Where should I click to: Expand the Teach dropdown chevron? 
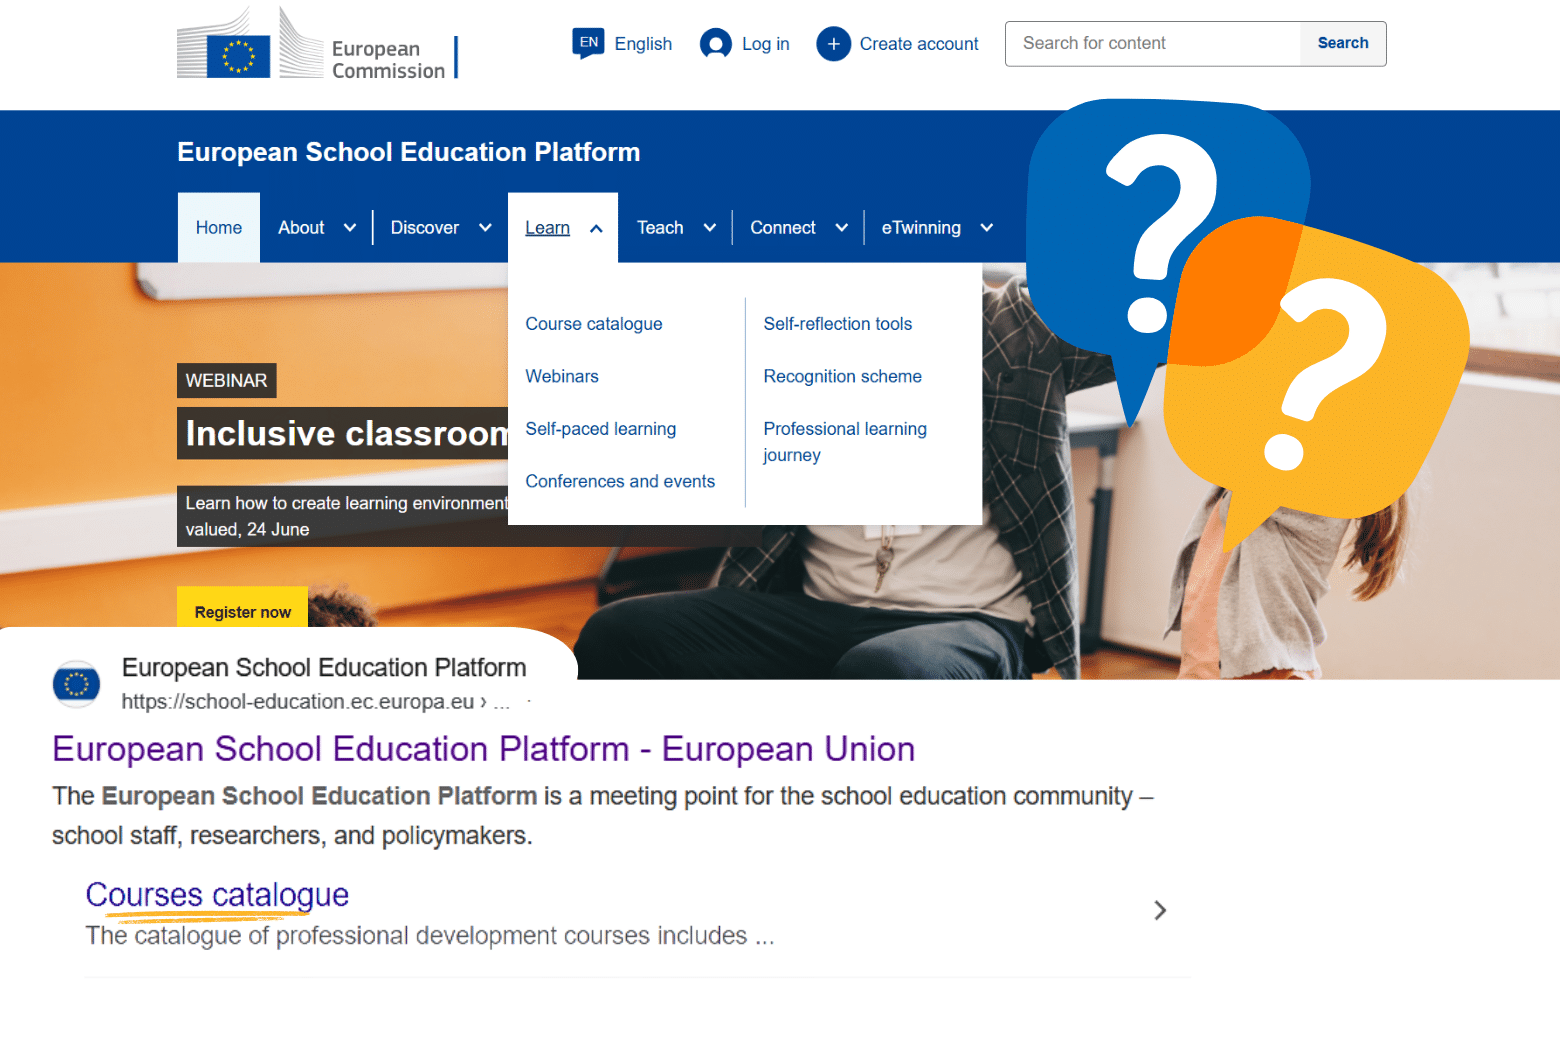pos(710,228)
